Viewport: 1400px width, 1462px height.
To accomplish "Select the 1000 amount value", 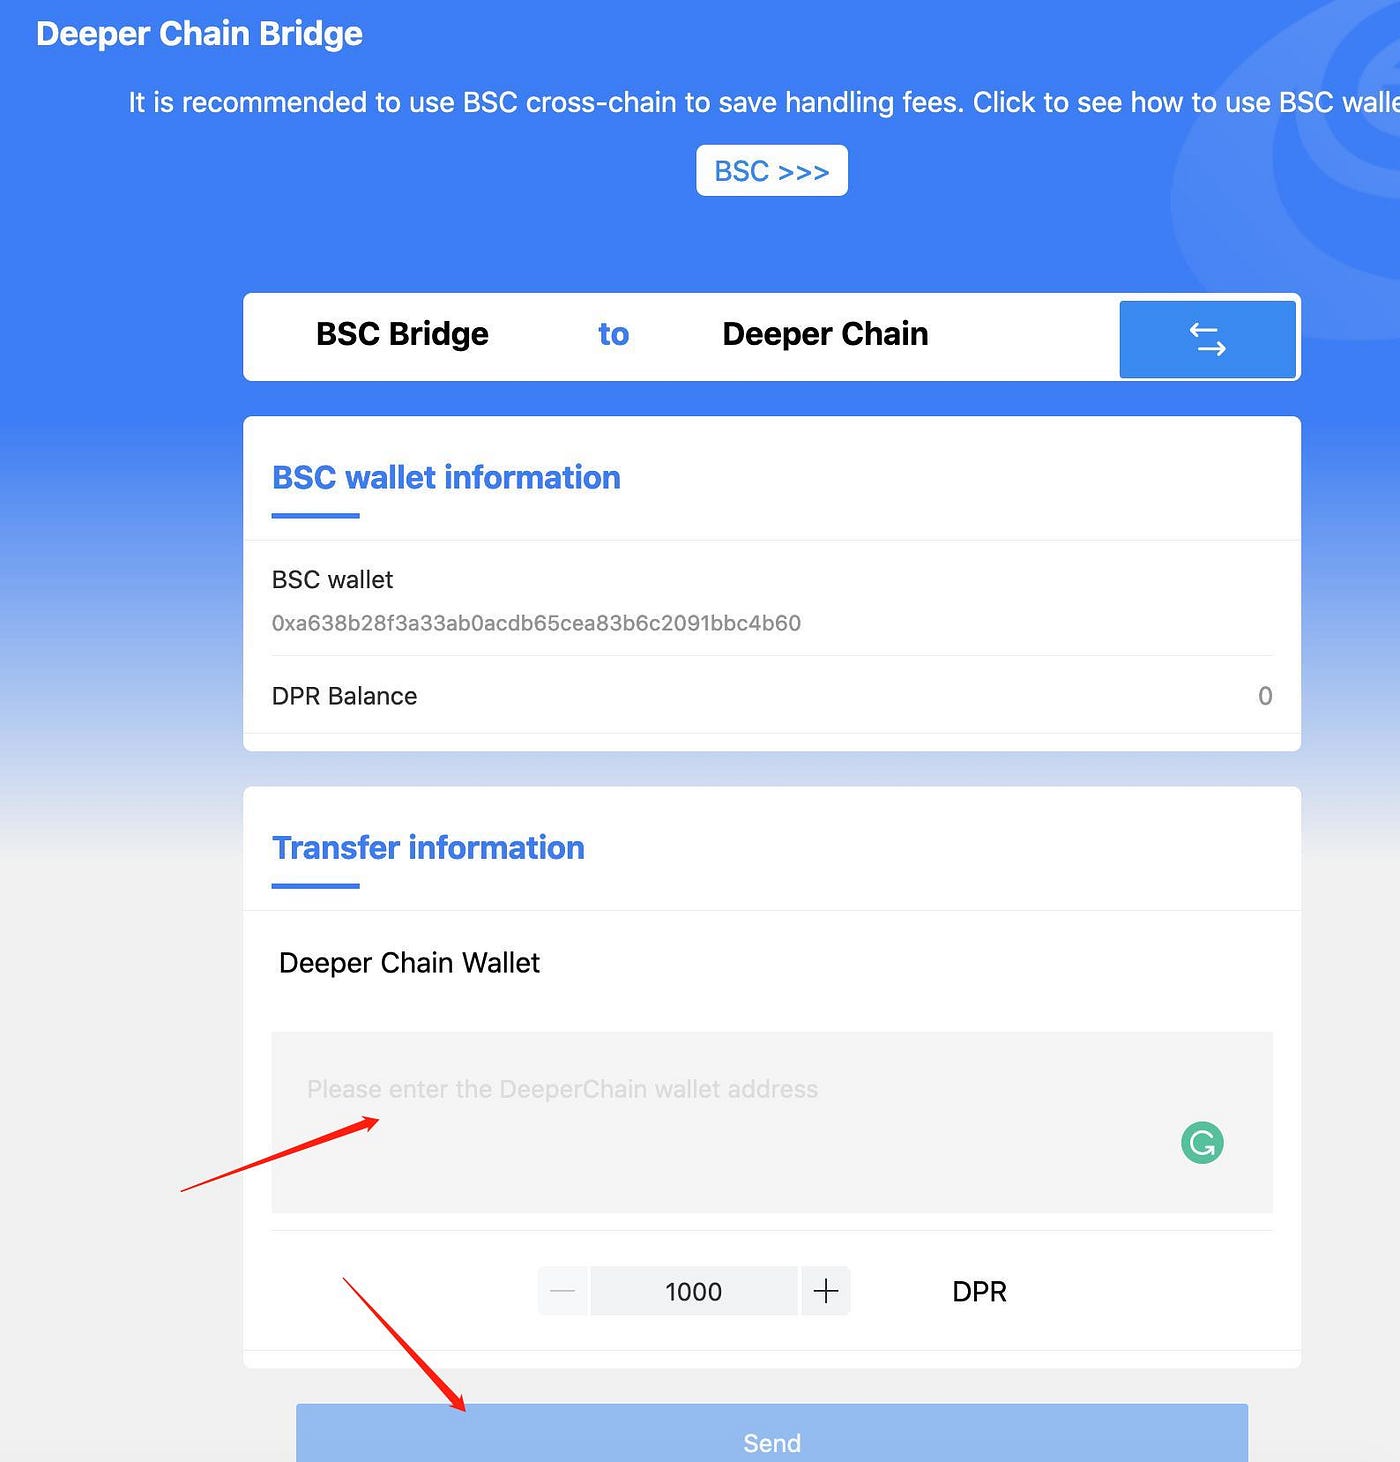I will 693,1291.
